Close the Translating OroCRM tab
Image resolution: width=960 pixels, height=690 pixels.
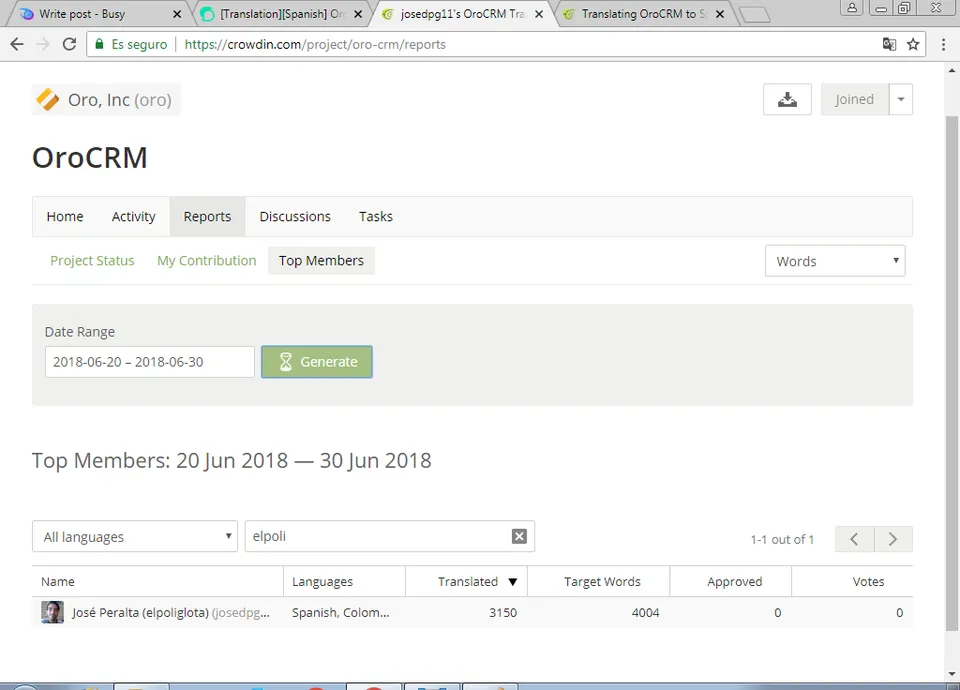[720, 13]
